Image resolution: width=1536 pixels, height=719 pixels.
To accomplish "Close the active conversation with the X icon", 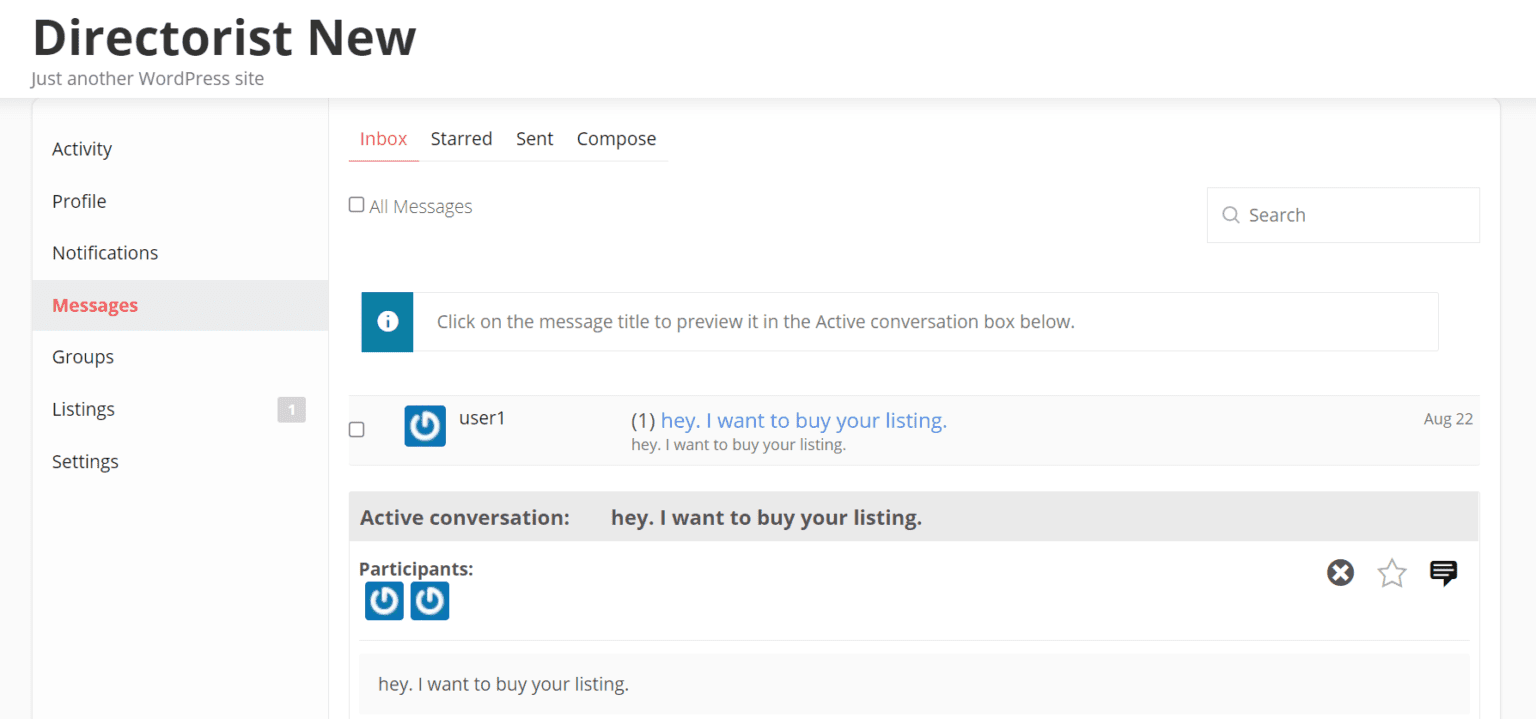I will point(1340,572).
